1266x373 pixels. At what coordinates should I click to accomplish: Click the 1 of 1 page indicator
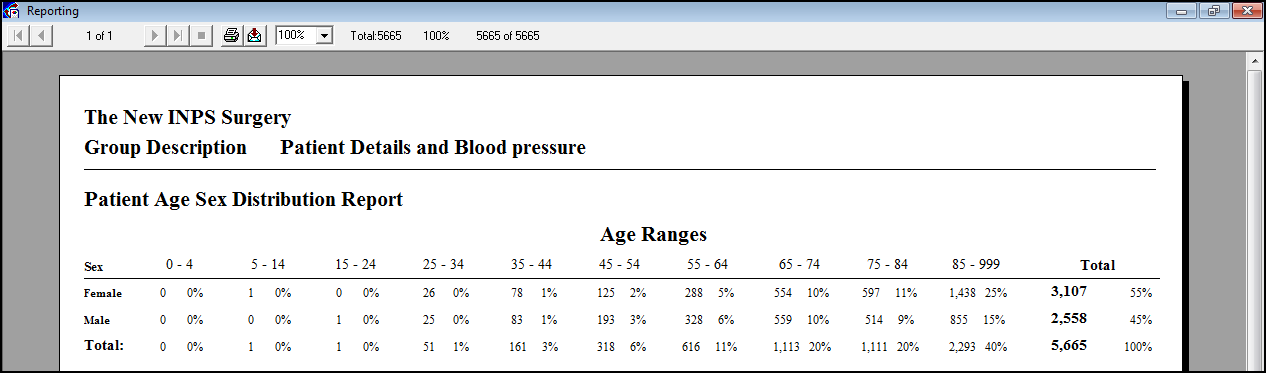[x=99, y=35]
